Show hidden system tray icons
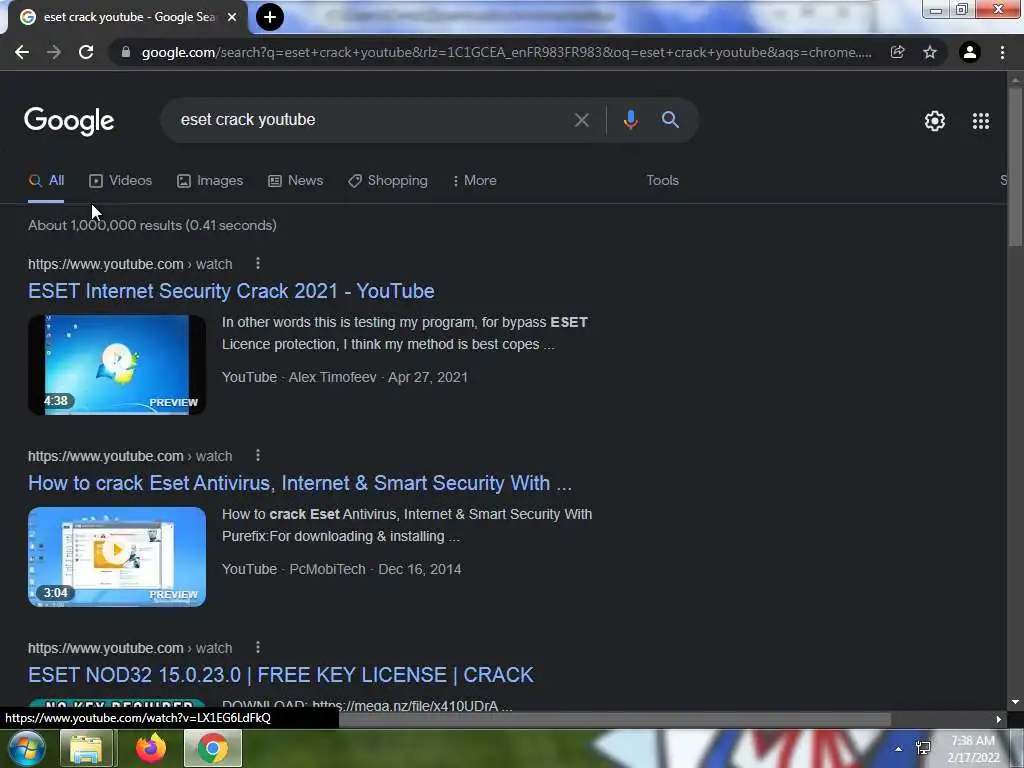The image size is (1024, 768). click(899, 749)
